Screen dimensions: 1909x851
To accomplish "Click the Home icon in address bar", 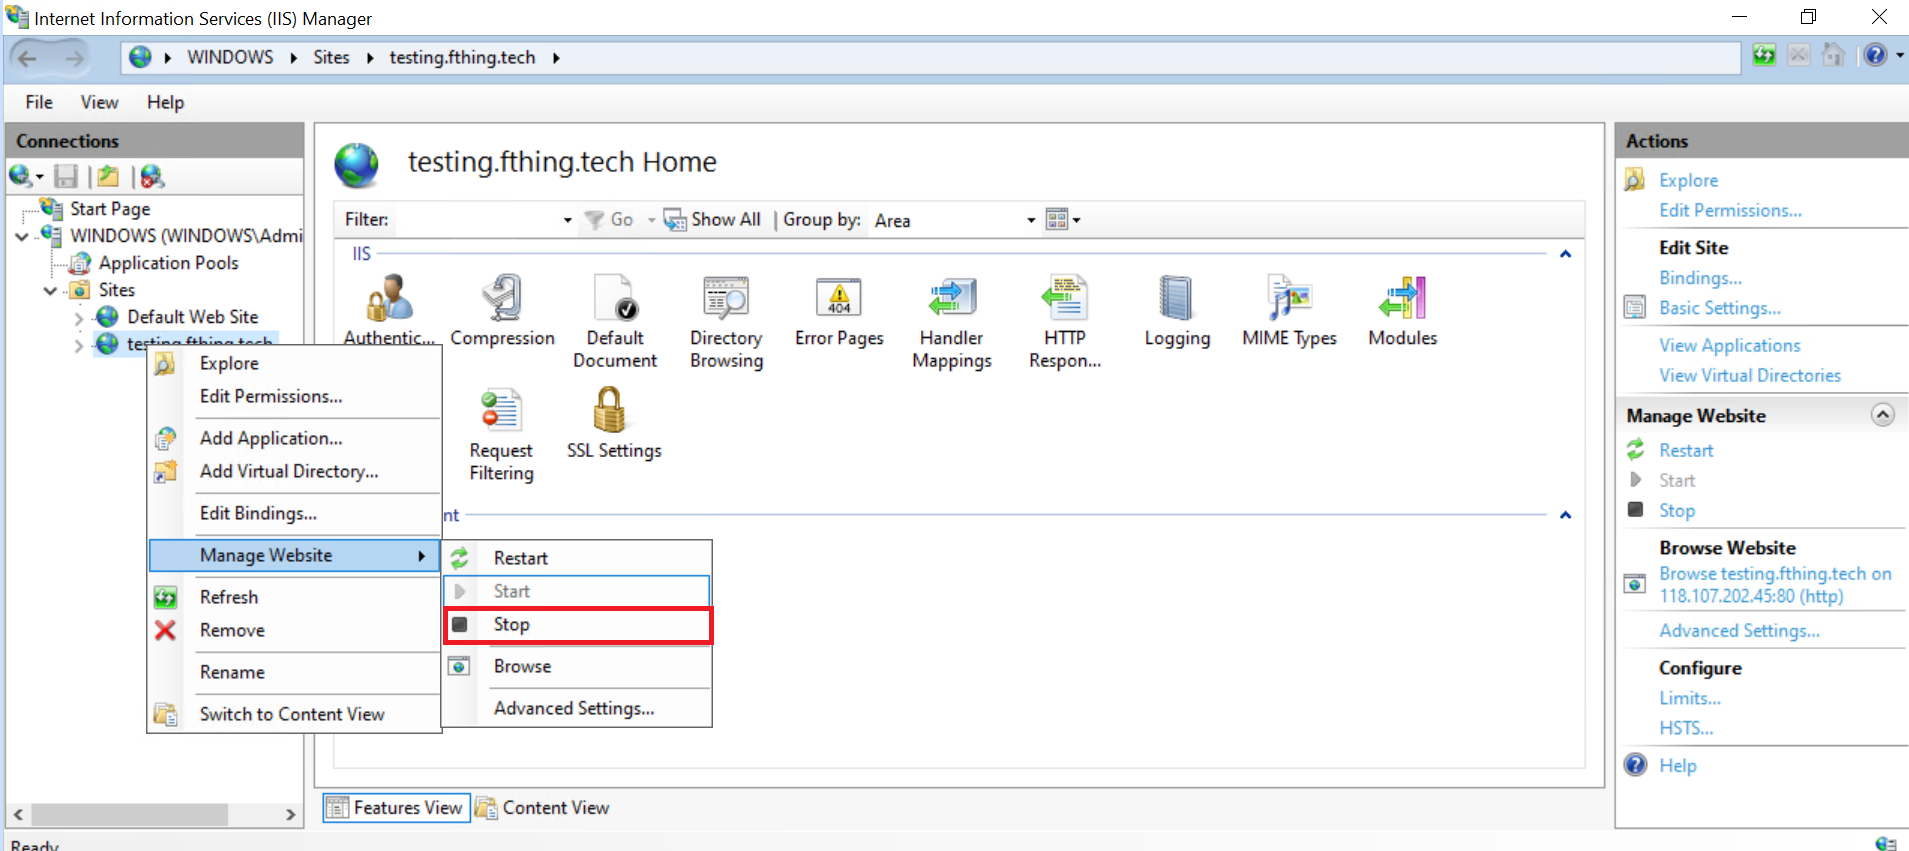I will [x=1833, y=55].
